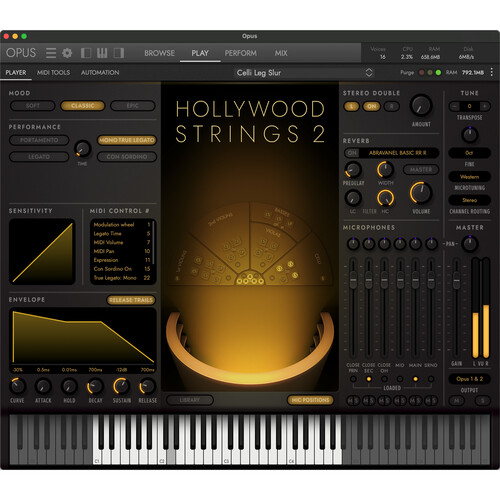
Task: Click the red Purge indicator dot
Action: 422,72
